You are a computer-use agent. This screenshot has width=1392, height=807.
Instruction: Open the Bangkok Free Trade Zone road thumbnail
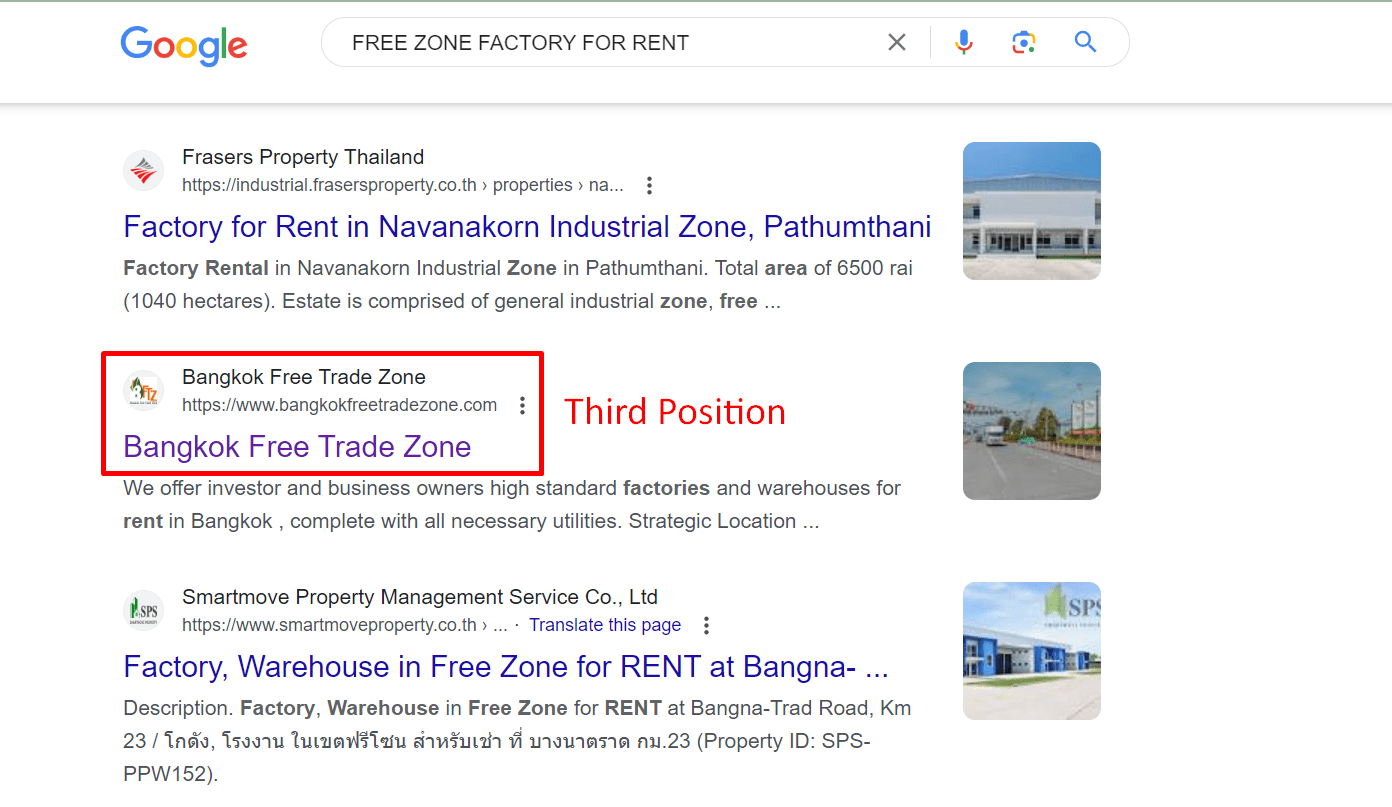click(1031, 431)
